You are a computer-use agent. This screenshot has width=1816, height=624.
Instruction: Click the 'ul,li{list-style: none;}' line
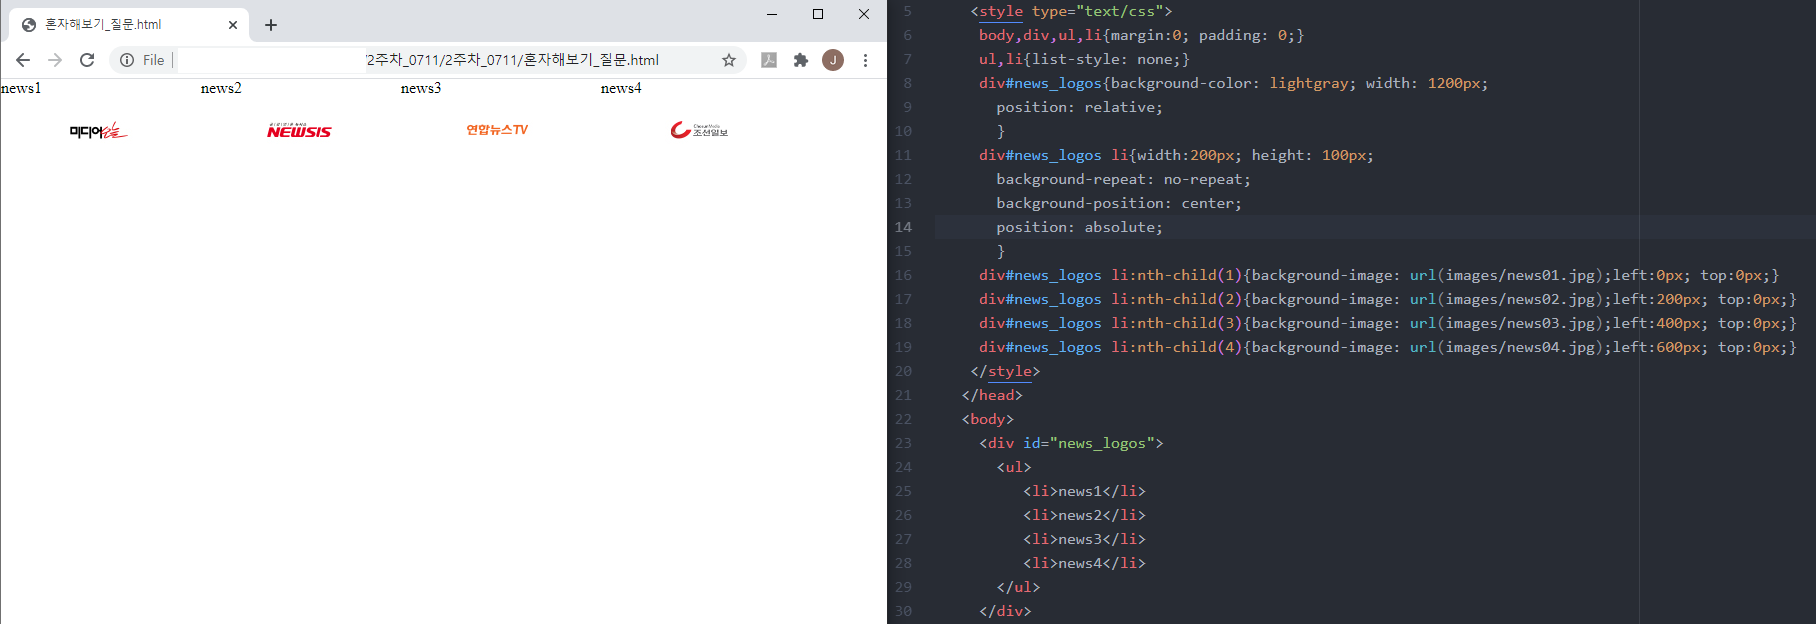pyautogui.click(x=1084, y=59)
